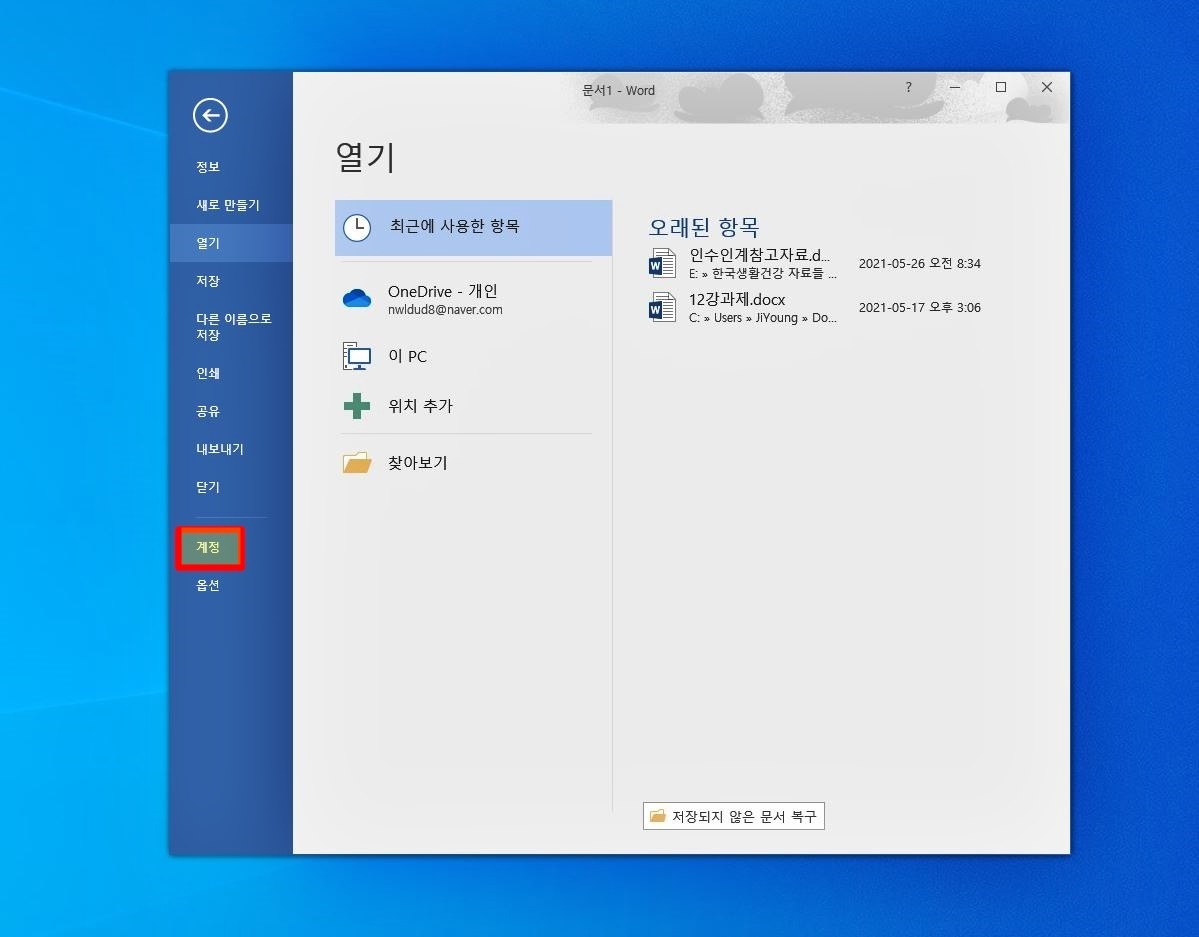Click 저장되지 않은 문서 복구 button
Screen dimensions: 1199x937
point(733,816)
